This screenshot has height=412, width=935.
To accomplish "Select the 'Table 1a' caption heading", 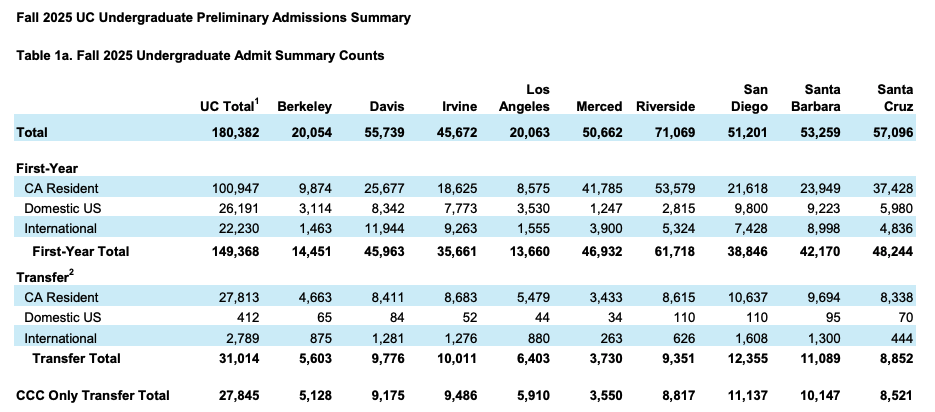I will [200, 56].
